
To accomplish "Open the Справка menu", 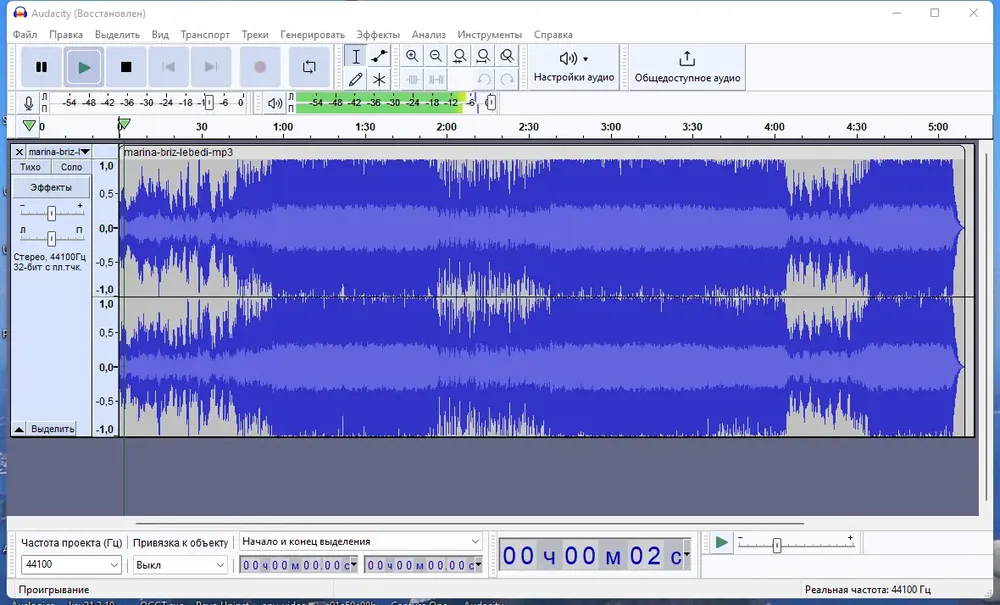I will (553, 34).
